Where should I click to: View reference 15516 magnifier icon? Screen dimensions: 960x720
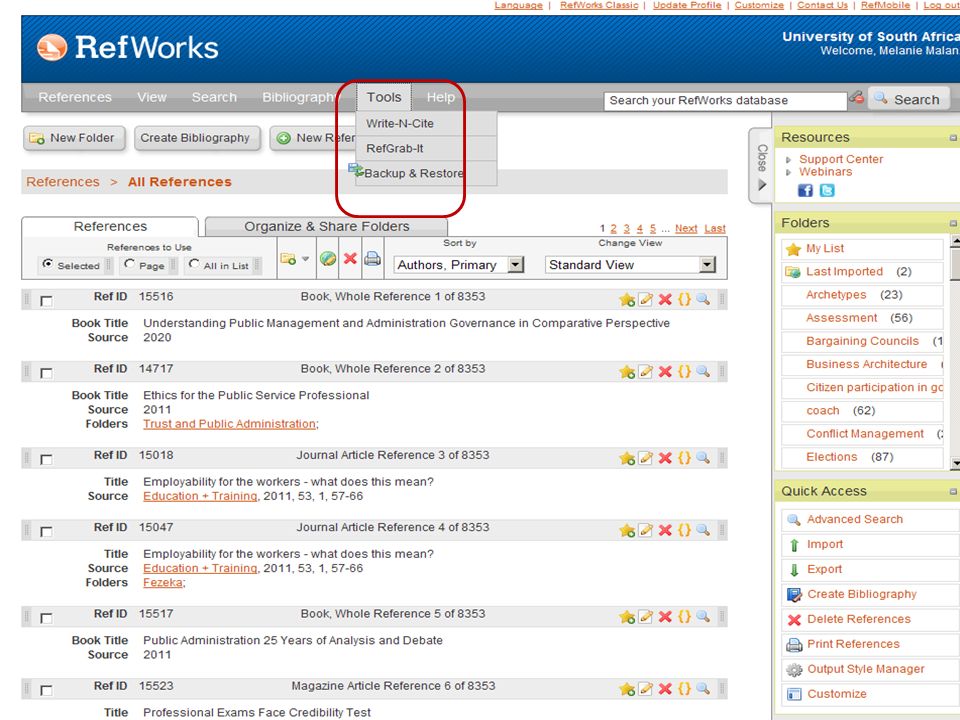[703, 299]
